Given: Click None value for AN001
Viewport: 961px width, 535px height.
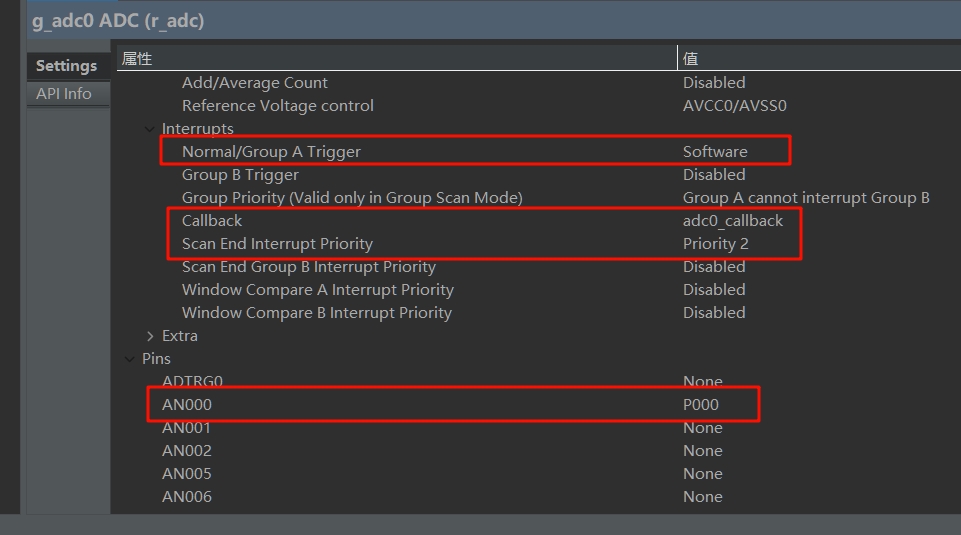Looking at the screenshot, I should pyautogui.click(x=702, y=428).
